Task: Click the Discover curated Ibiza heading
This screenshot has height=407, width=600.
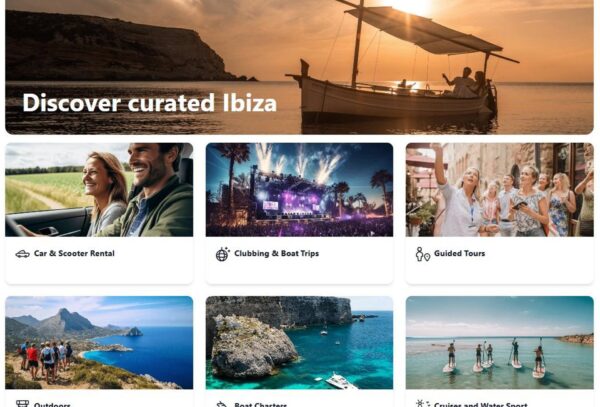Action: tap(150, 103)
